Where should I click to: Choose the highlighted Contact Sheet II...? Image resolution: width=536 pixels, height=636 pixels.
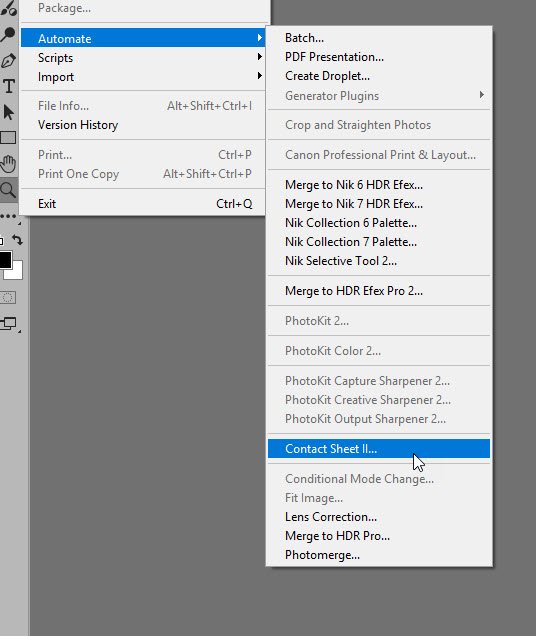point(379,449)
